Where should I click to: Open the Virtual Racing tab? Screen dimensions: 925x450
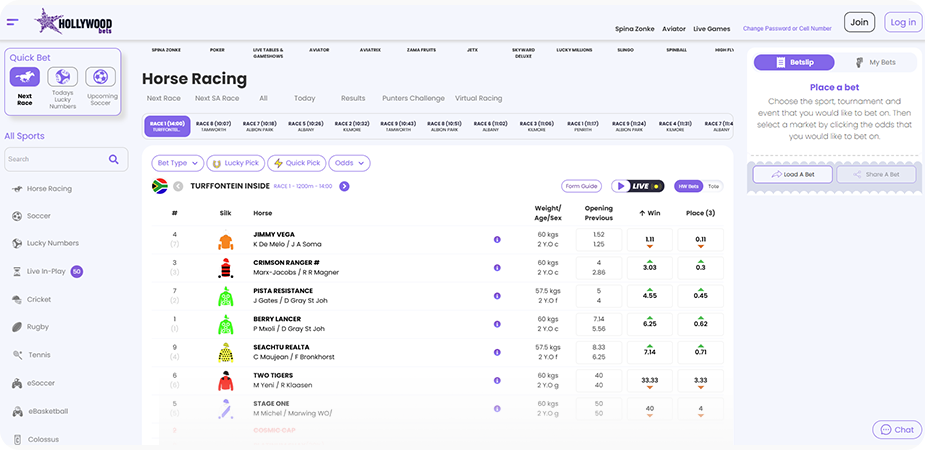[478, 98]
